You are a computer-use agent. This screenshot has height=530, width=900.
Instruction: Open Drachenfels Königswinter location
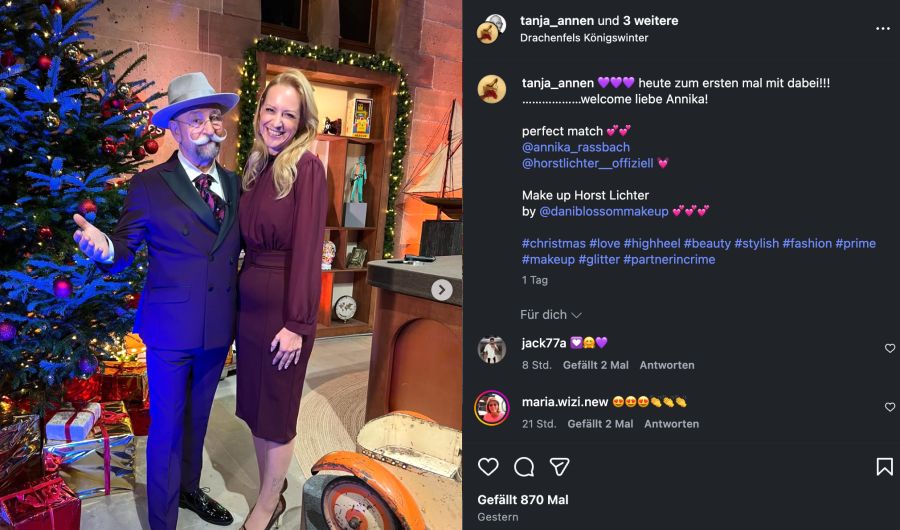pyautogui.click(x=584, y=38)
